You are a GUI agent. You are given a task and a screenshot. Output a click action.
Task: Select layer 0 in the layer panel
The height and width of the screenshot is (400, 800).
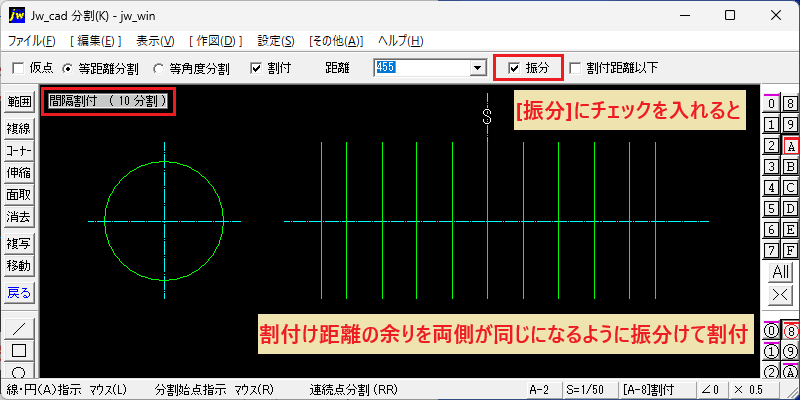point(772,104)
